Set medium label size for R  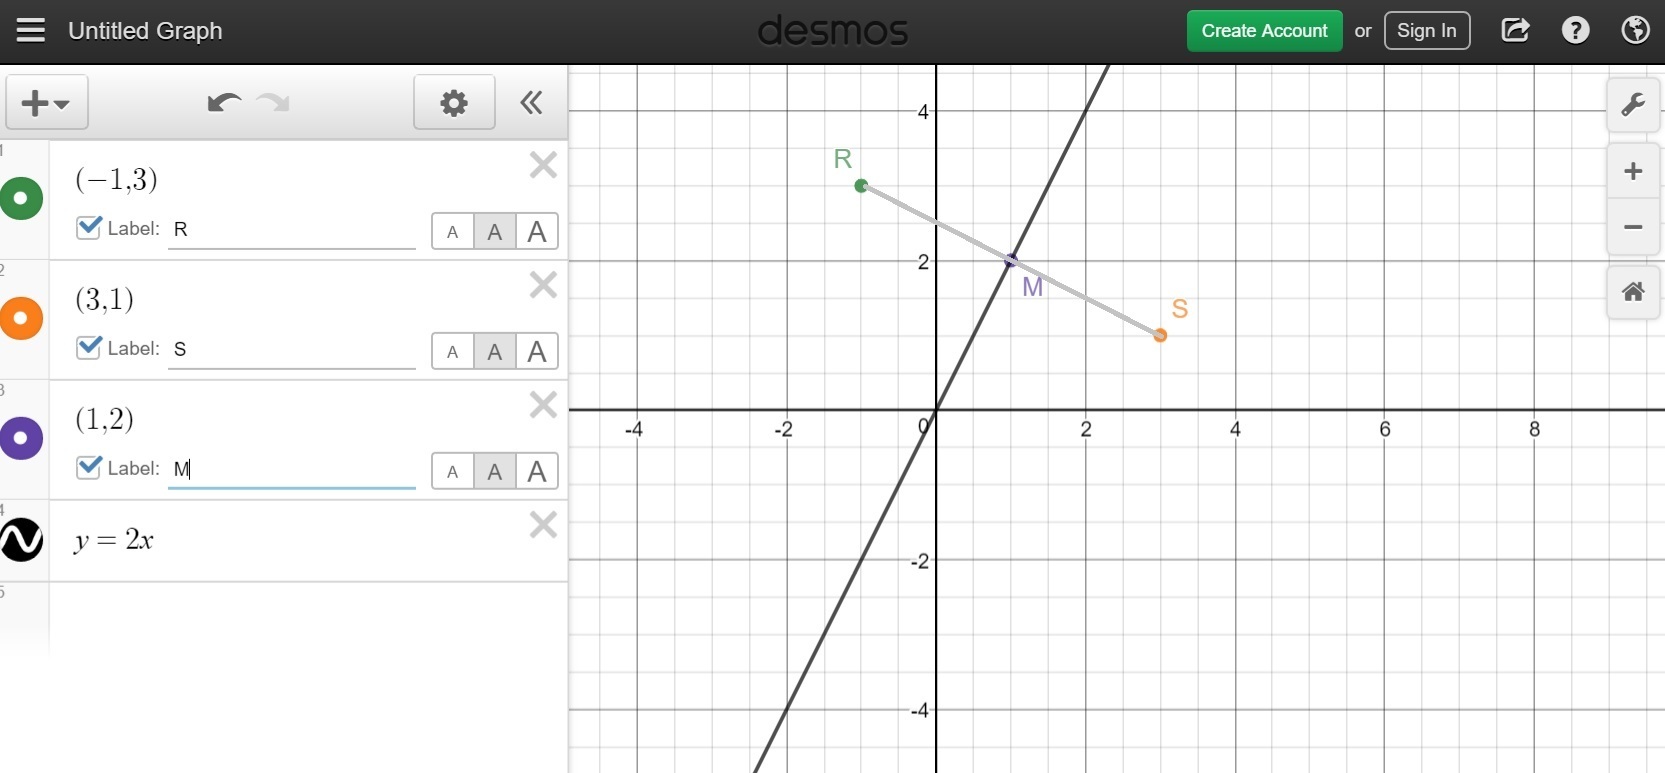tap(495, 231)
